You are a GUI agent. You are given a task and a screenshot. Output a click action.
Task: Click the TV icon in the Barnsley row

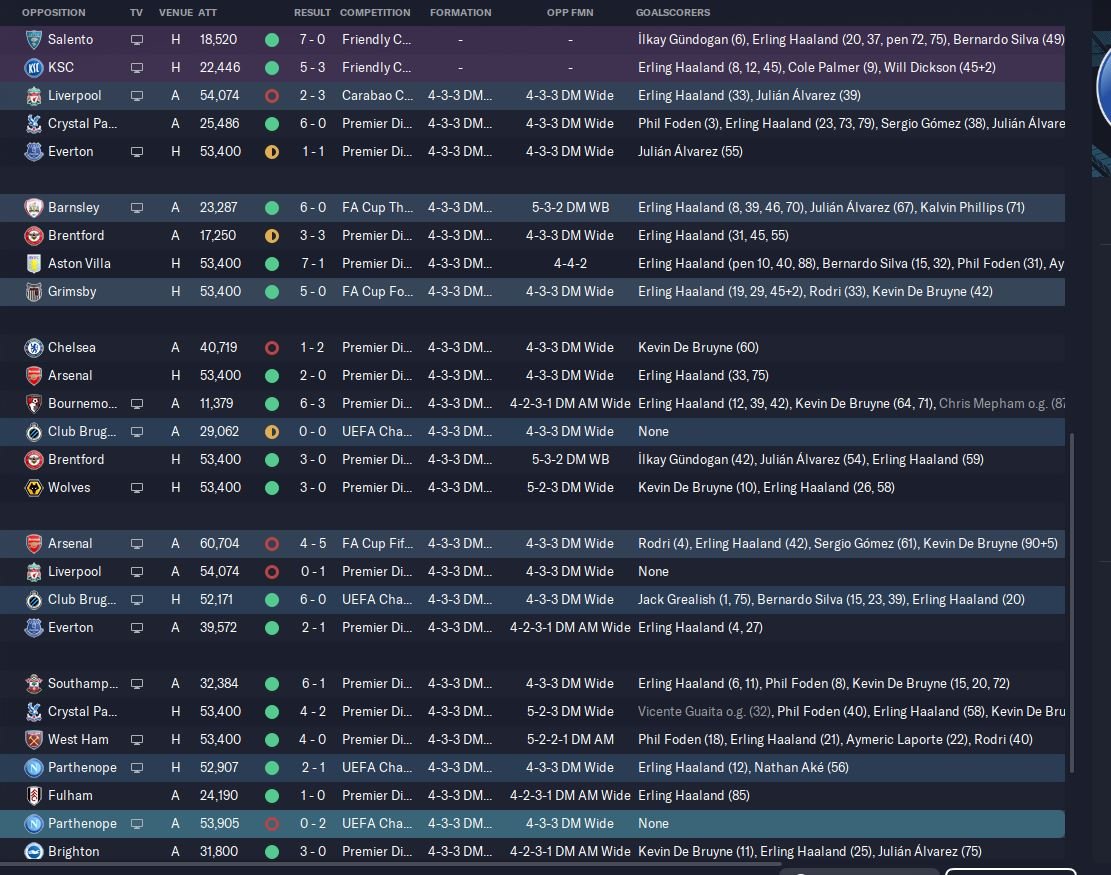[x=137, y=208]
